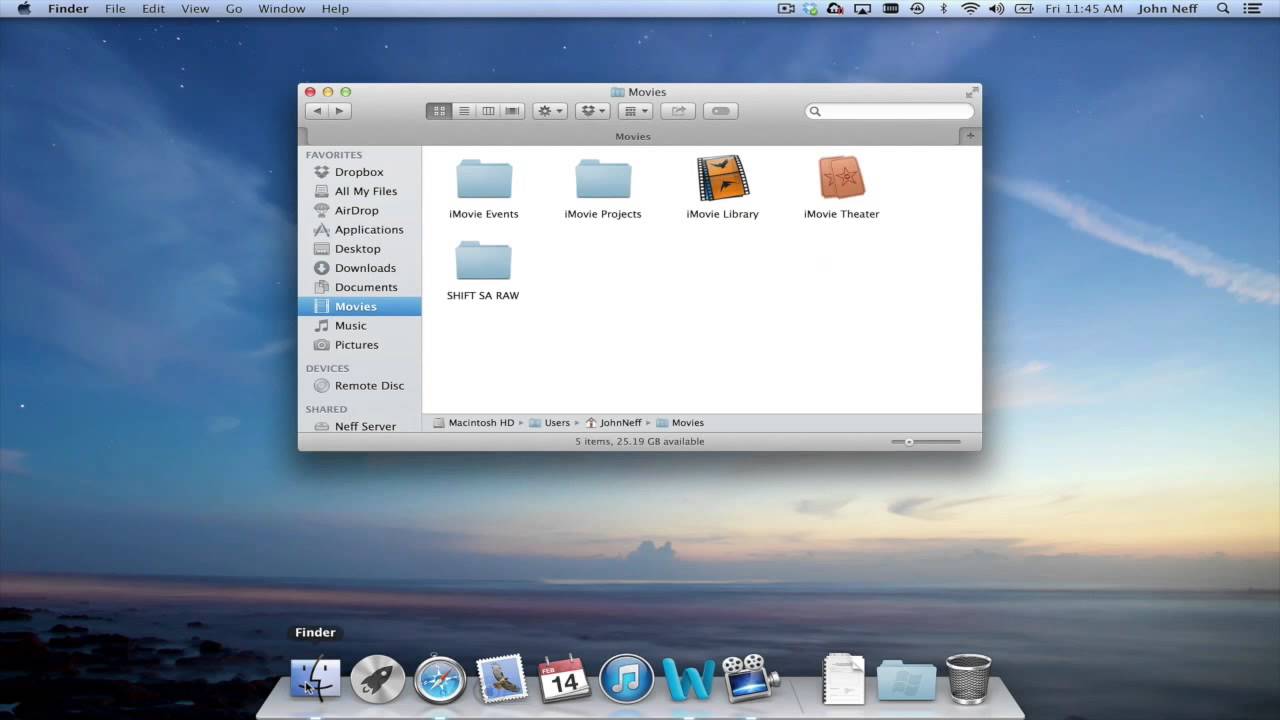
Task: Select Movies in the sidebar
Action: coord(359,306)
